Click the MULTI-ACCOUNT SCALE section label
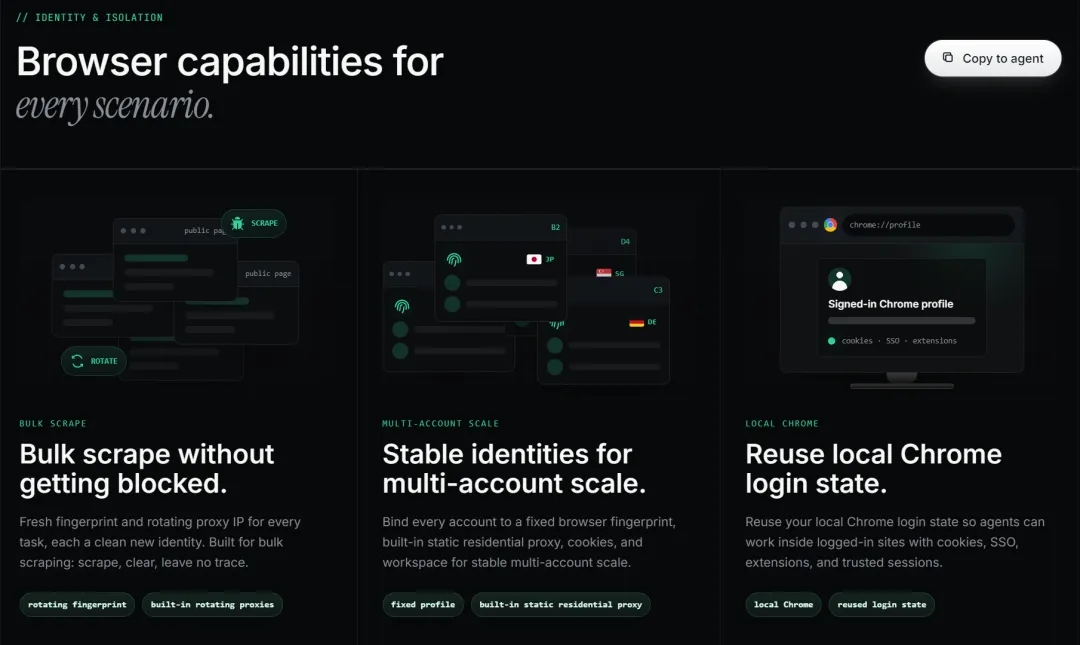This screenshot has height=645, width=1080. pos(441,423)
